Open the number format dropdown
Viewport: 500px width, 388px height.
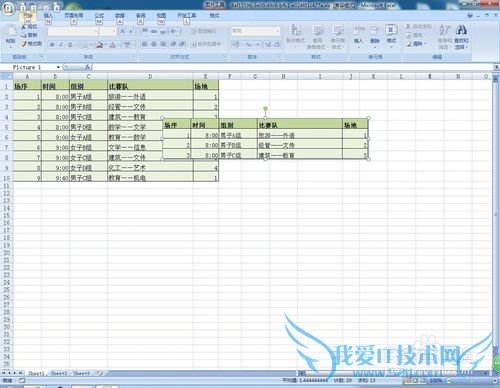click(278, 31)
